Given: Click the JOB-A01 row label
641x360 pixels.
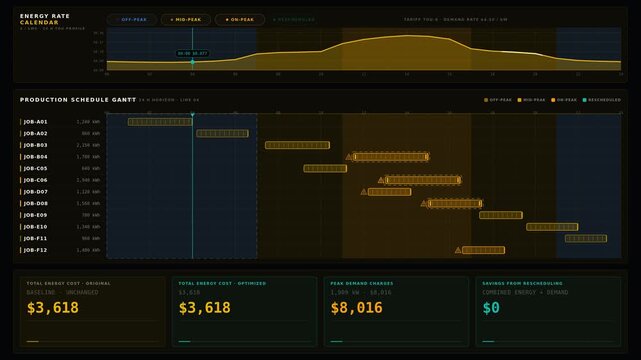Looking at the screenshot, I should click(x=35, y=122).
